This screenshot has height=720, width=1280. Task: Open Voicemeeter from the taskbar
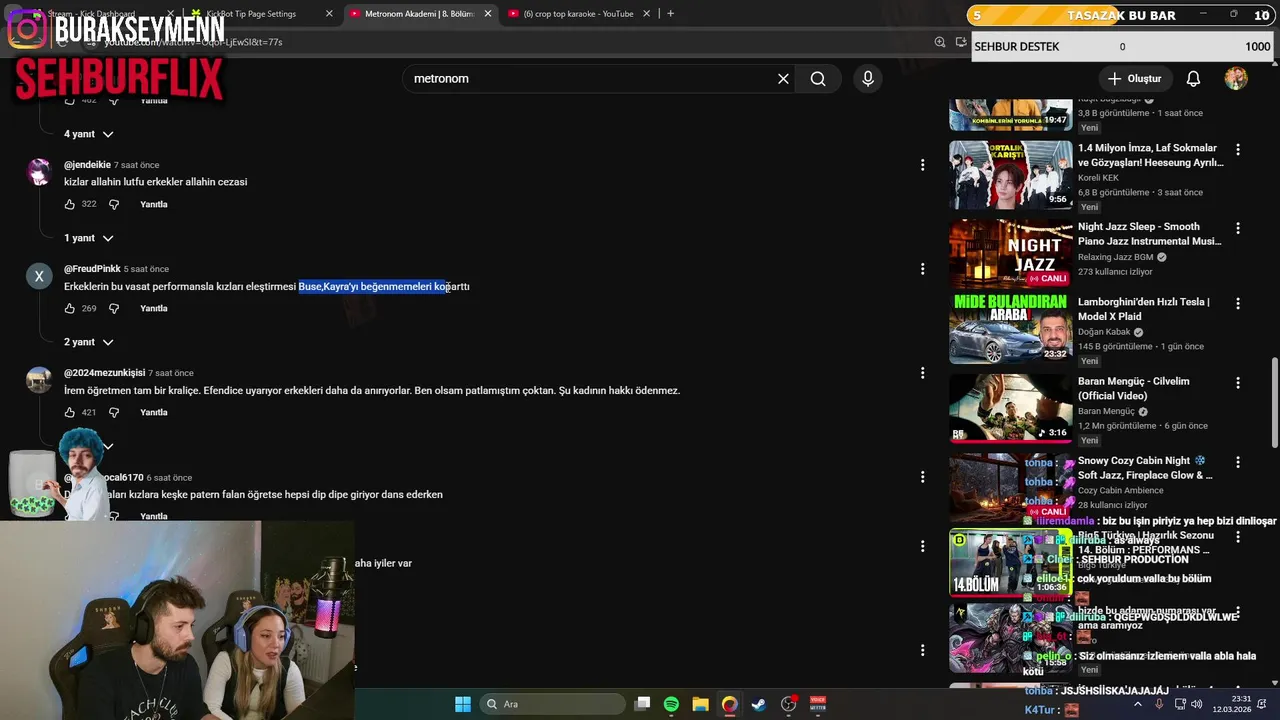(818, 704)
